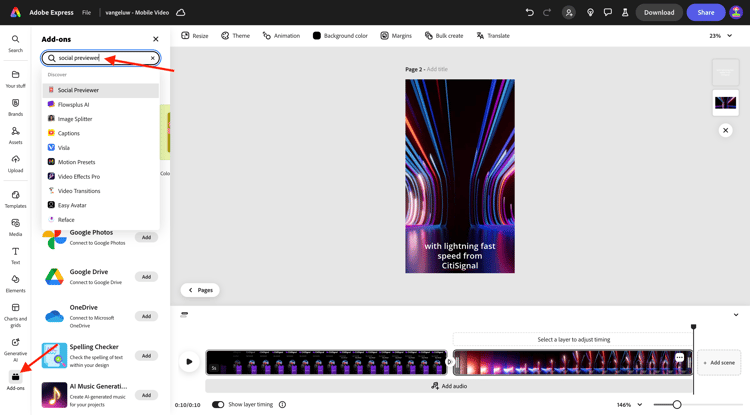Open the Assets panel
Image resolution: width=750 pixels, height=415 pixels.
point(15,135)
